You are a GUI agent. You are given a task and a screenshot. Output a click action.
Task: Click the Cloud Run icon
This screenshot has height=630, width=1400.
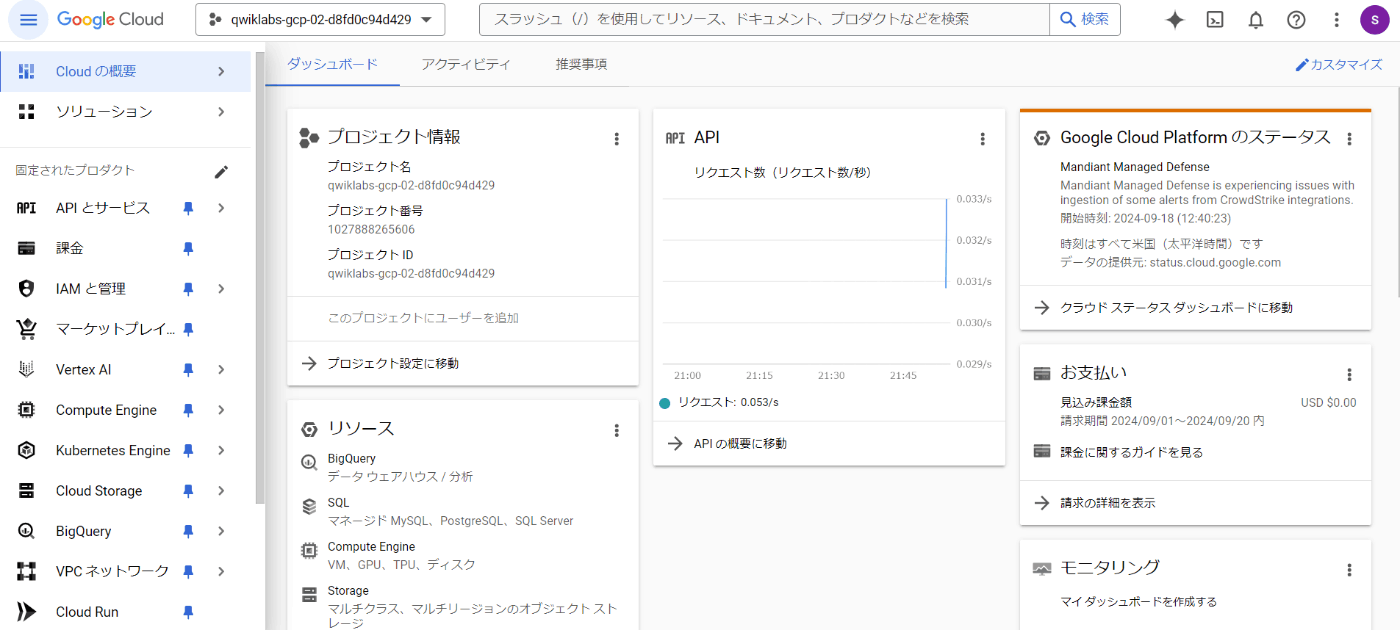pos(27,612)
